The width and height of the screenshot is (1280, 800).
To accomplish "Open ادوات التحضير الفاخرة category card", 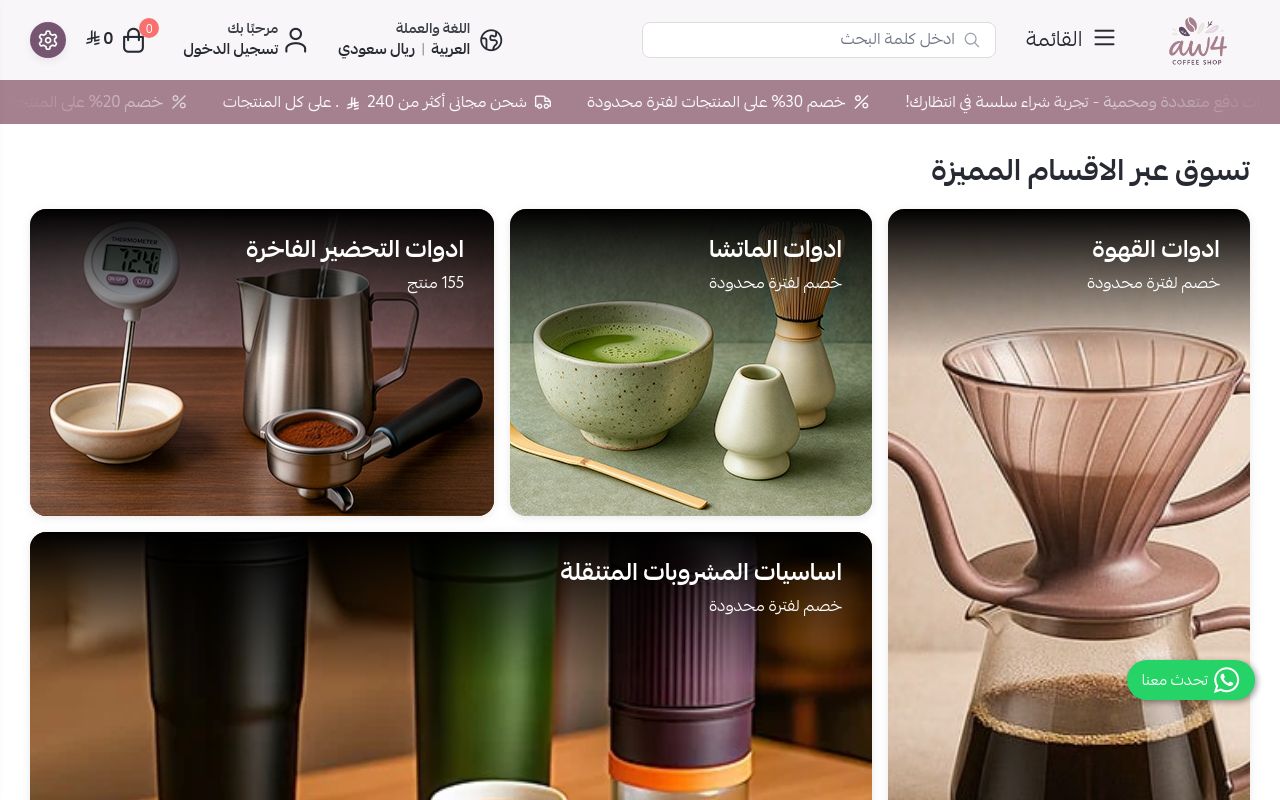I will point(262,362).
